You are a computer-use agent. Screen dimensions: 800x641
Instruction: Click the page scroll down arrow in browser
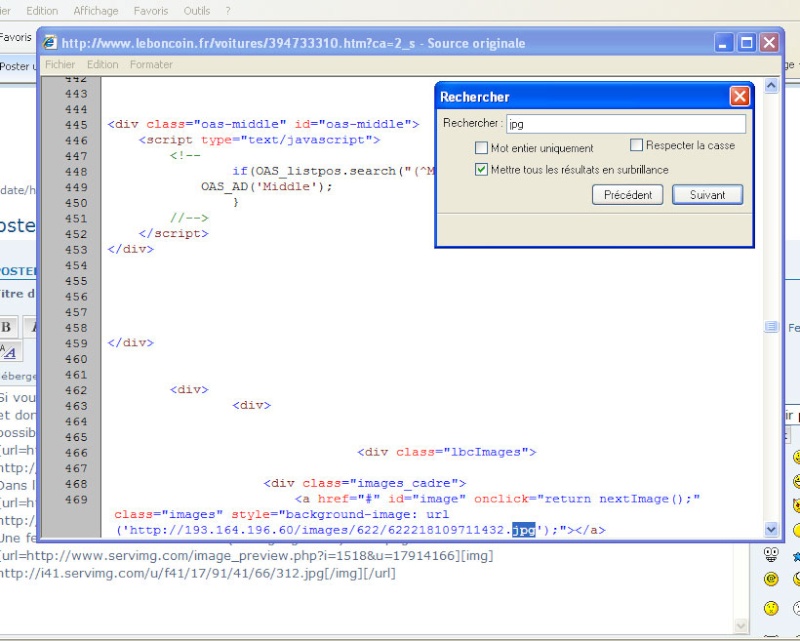click(741, 625)
